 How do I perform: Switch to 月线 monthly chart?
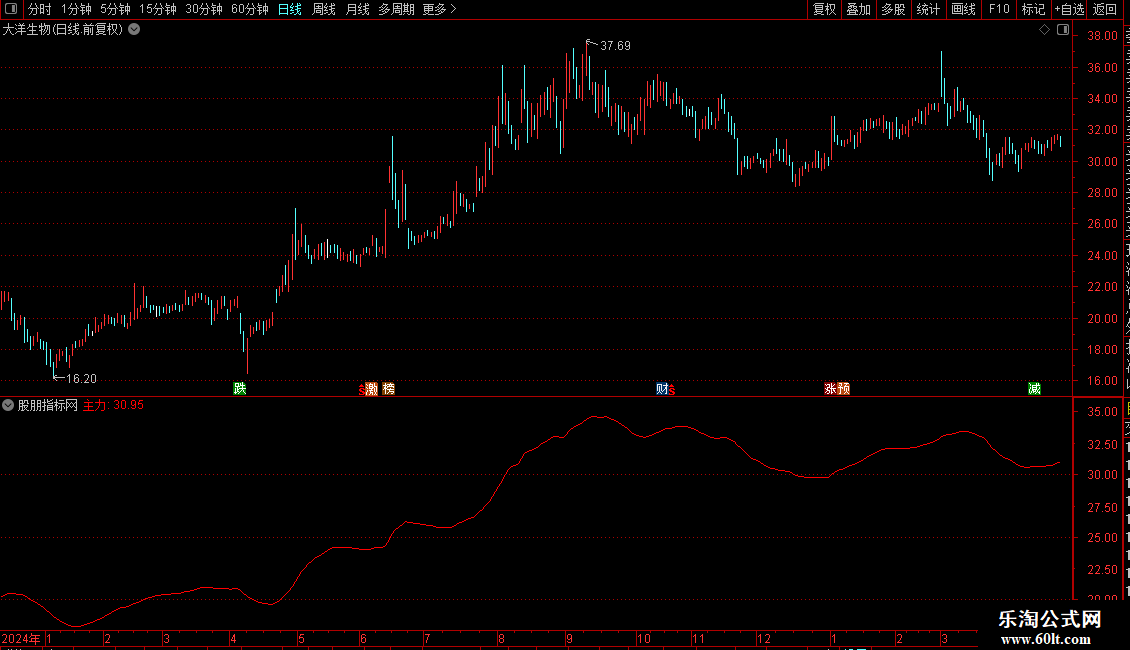coord(357,9)
